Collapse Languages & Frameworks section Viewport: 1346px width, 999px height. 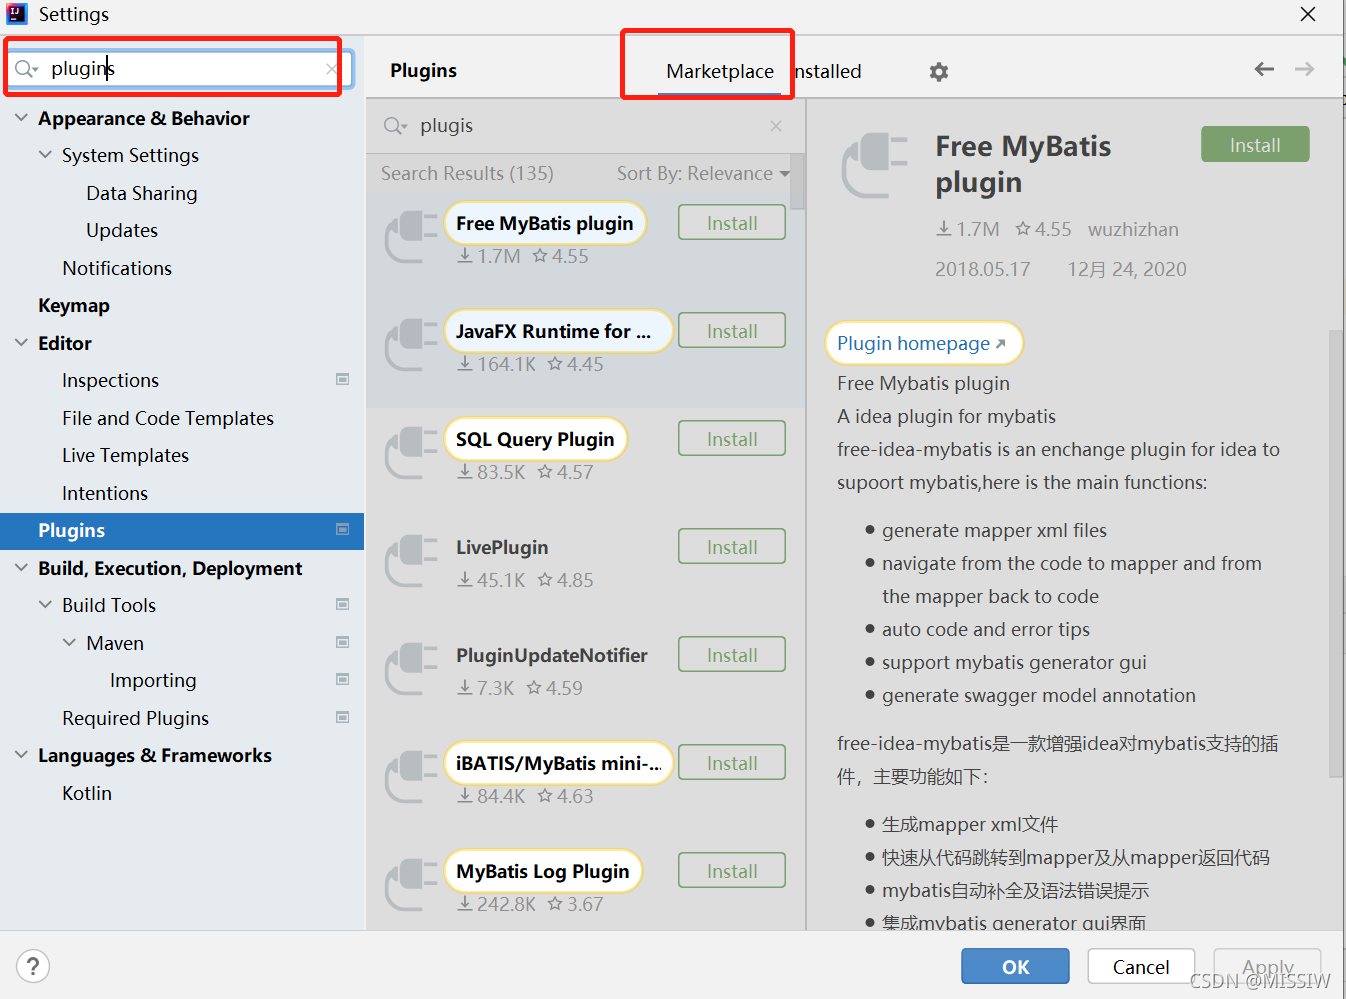pyautogui.click(x=21, y=755)
